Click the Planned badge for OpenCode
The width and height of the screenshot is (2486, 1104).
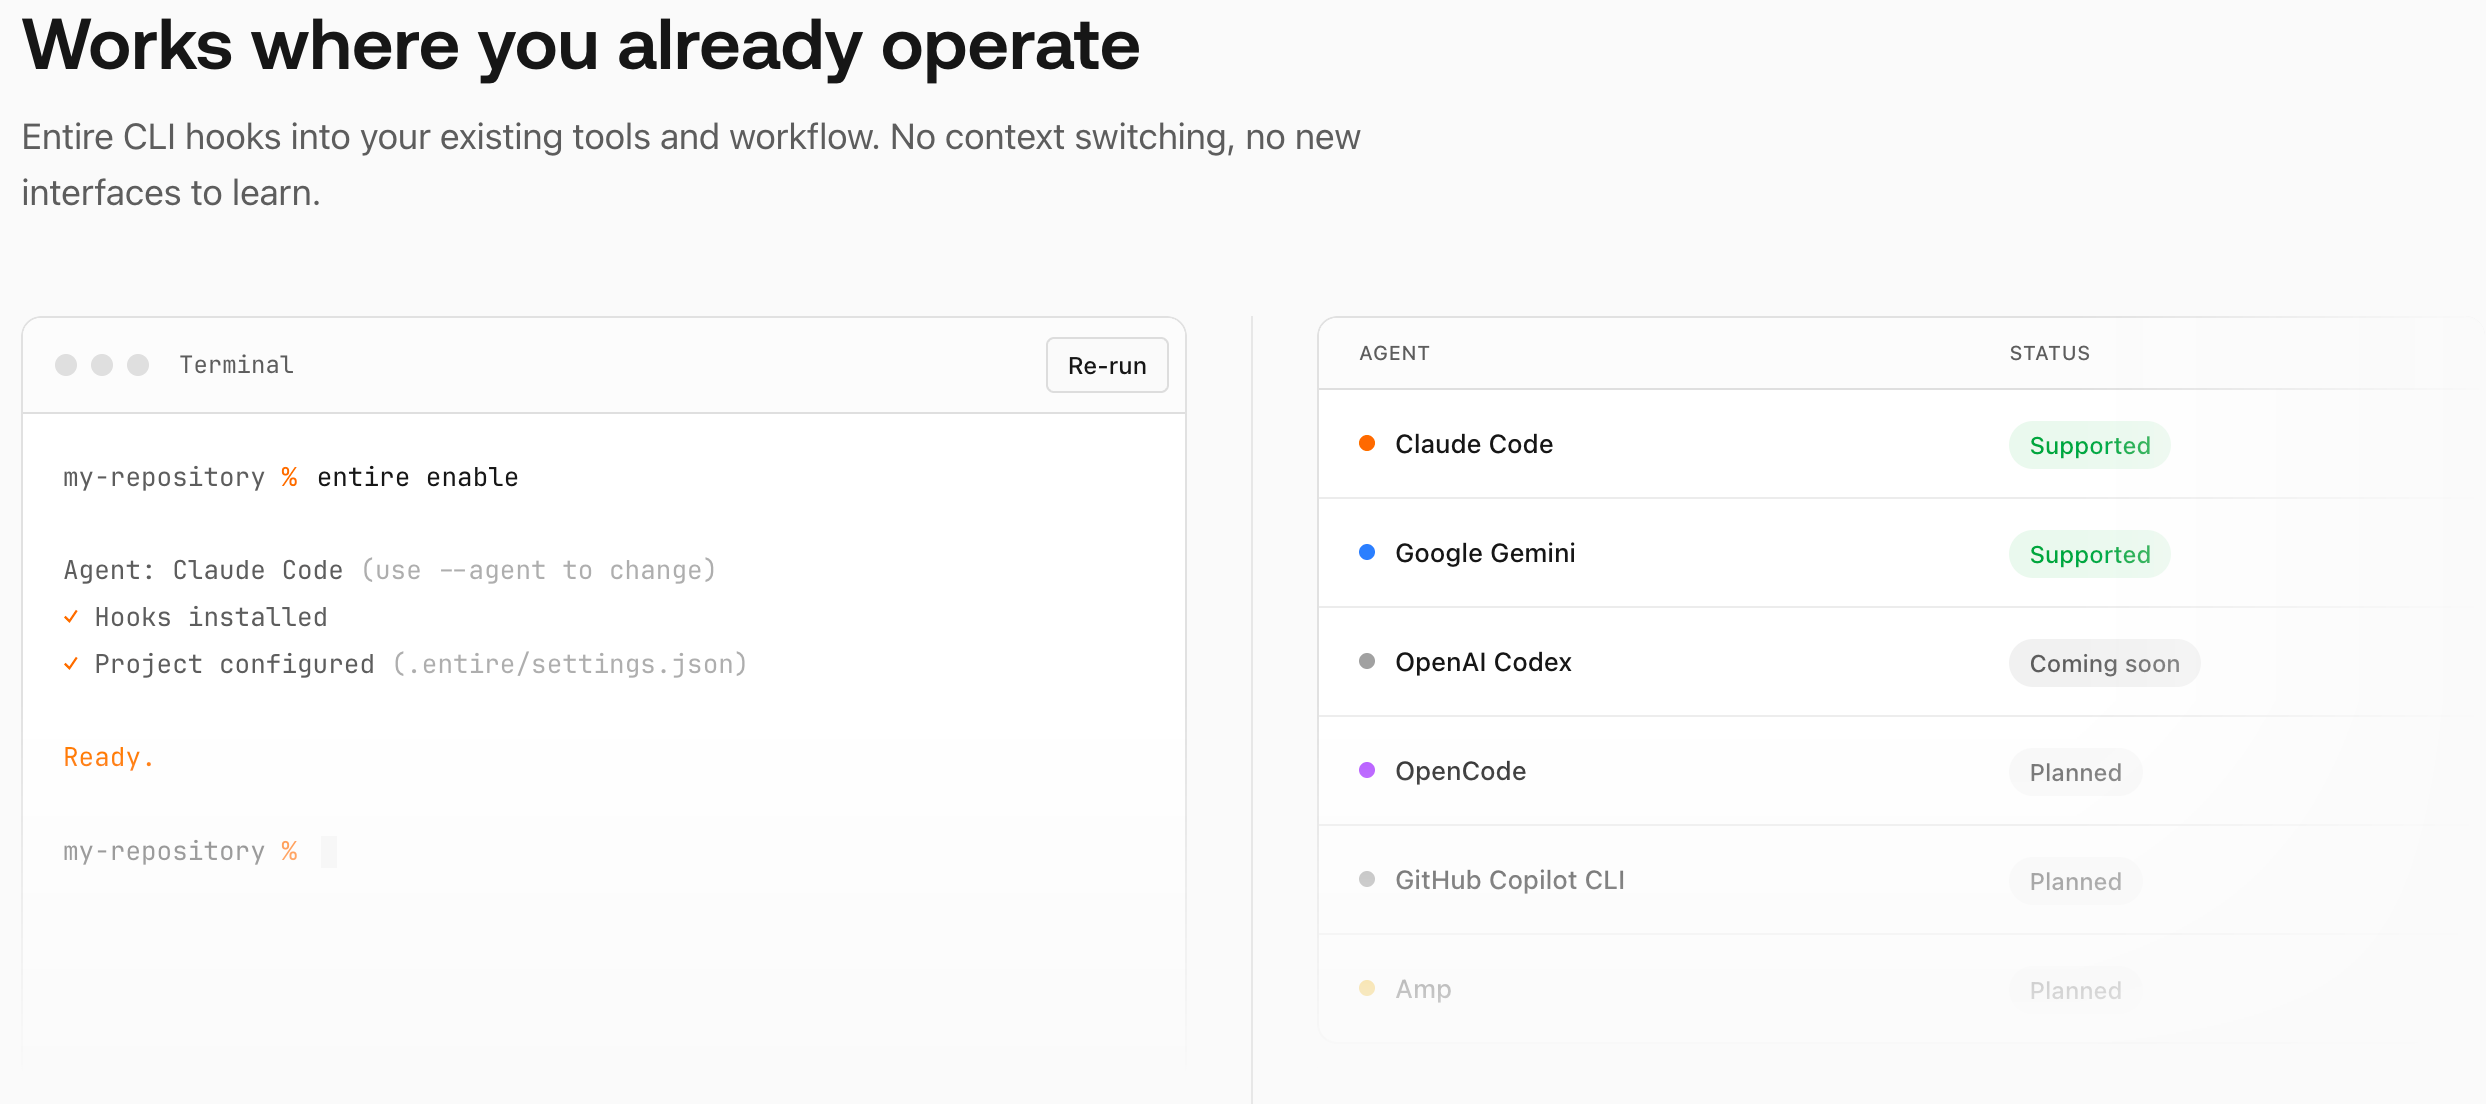[2075, 772]
